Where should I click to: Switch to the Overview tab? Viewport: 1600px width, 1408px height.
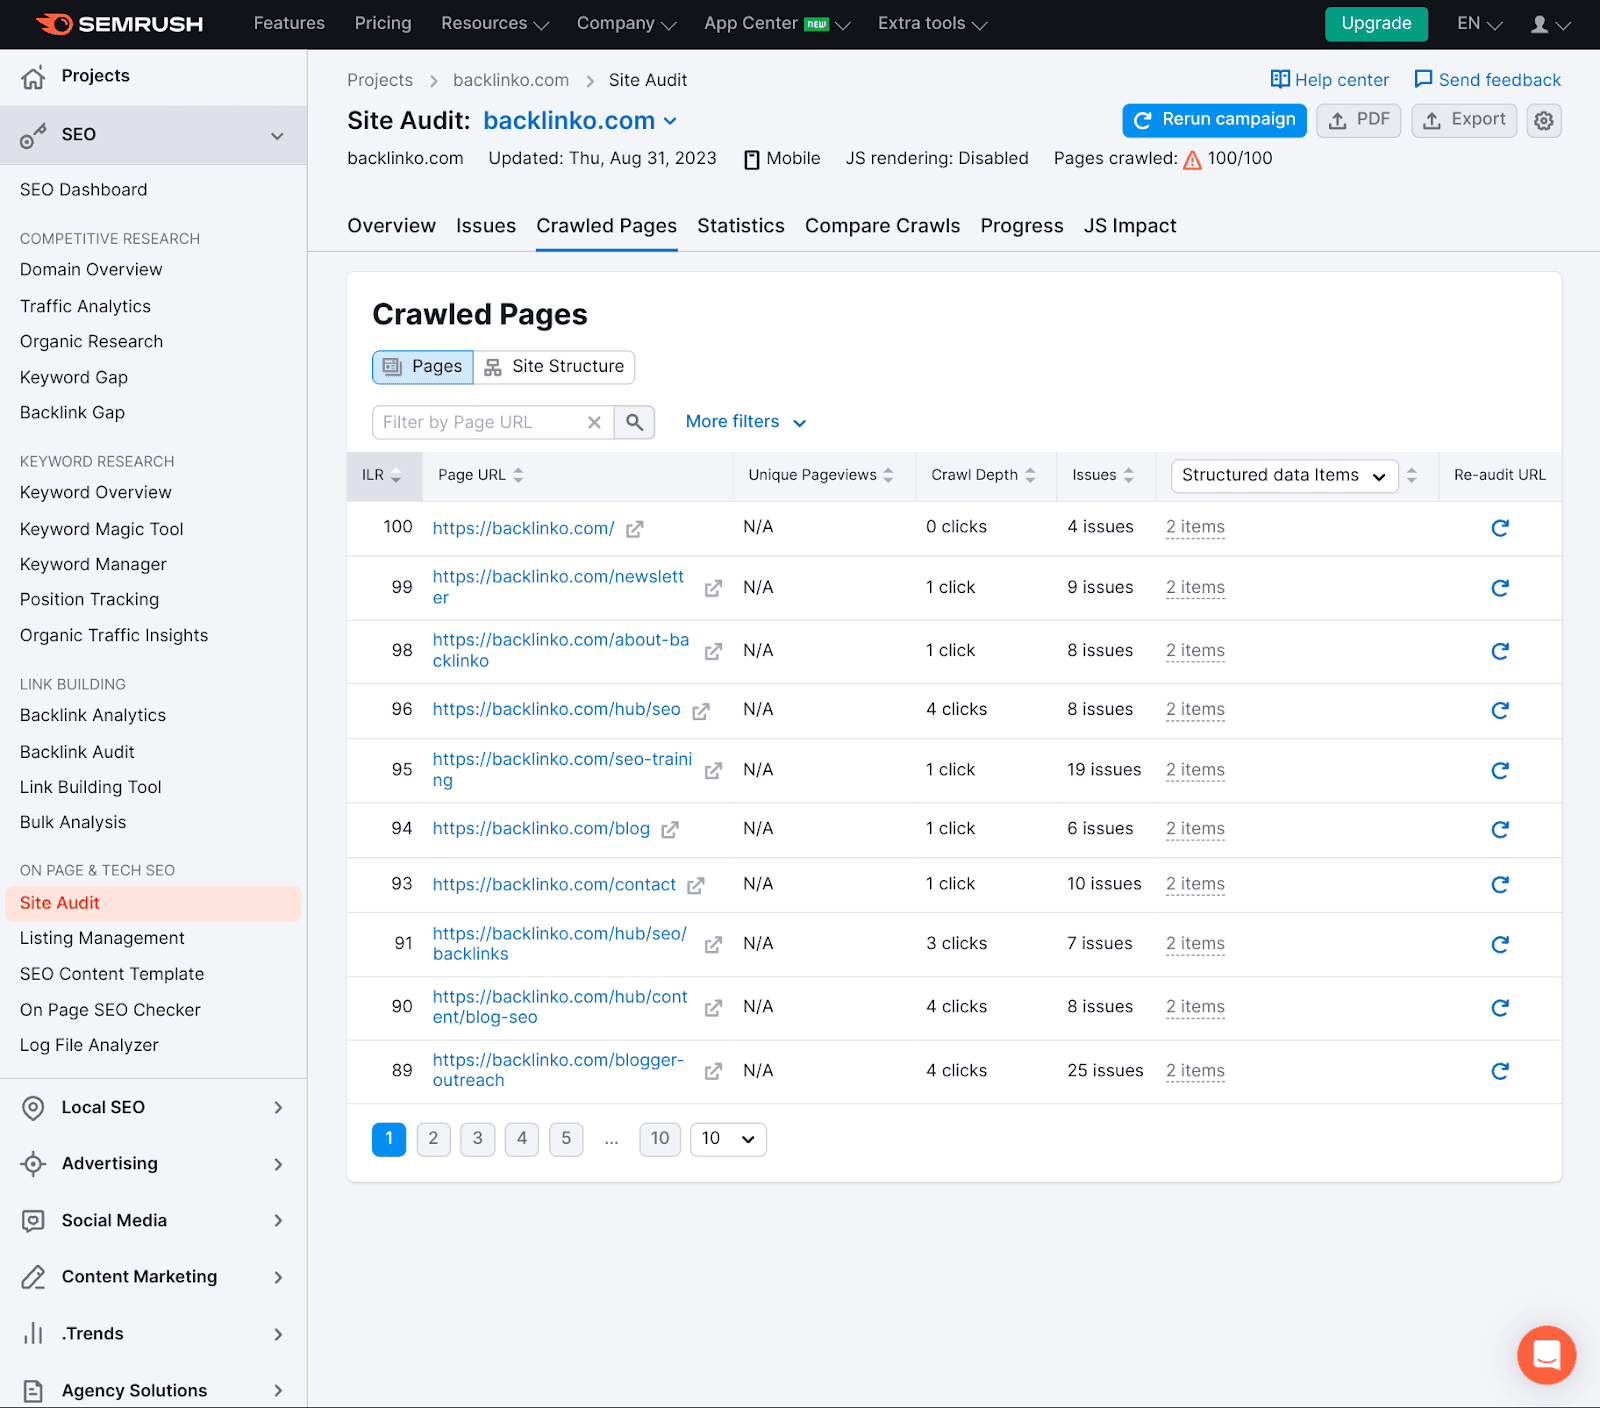[x=391, y=226]
